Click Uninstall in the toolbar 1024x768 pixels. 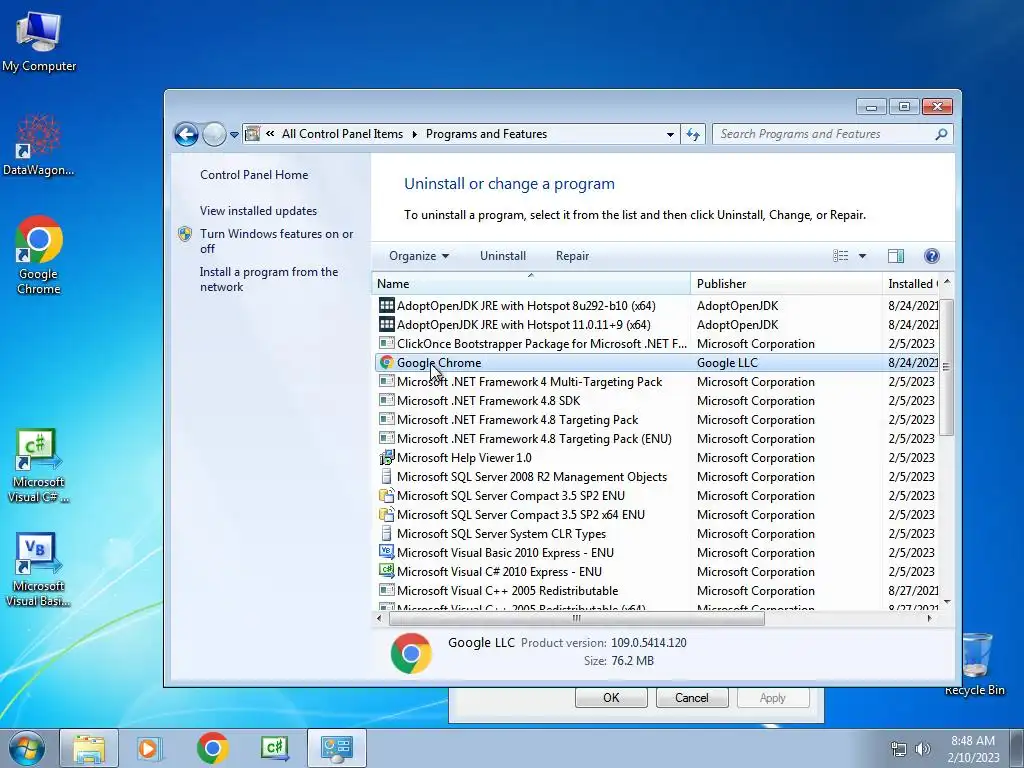click(503, 256)
